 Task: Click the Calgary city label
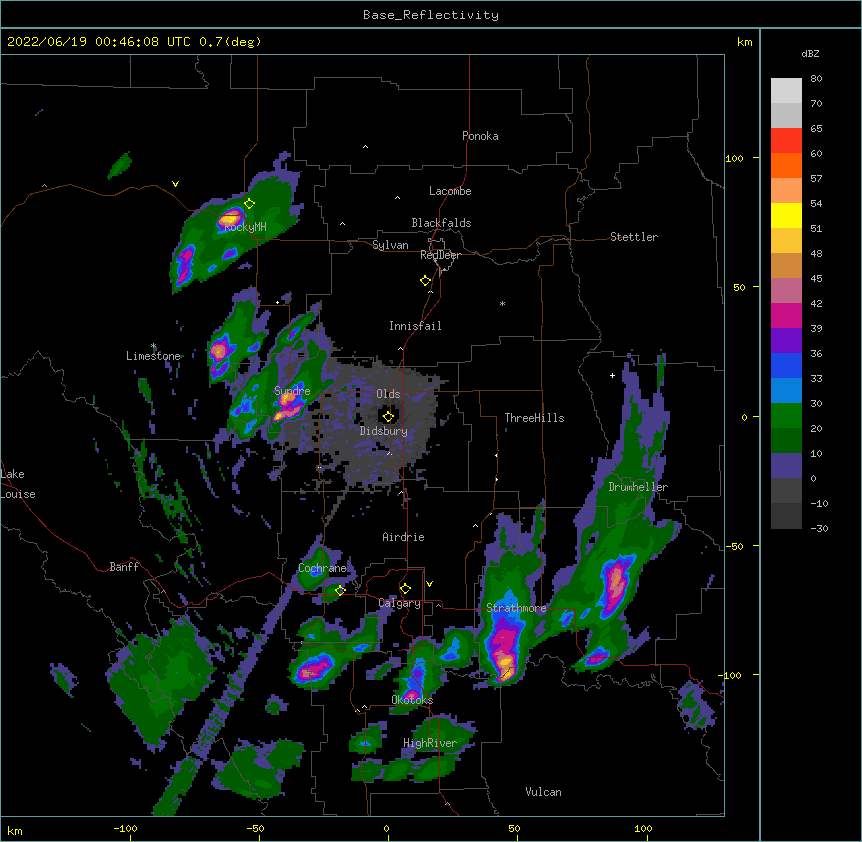[399, 603]
